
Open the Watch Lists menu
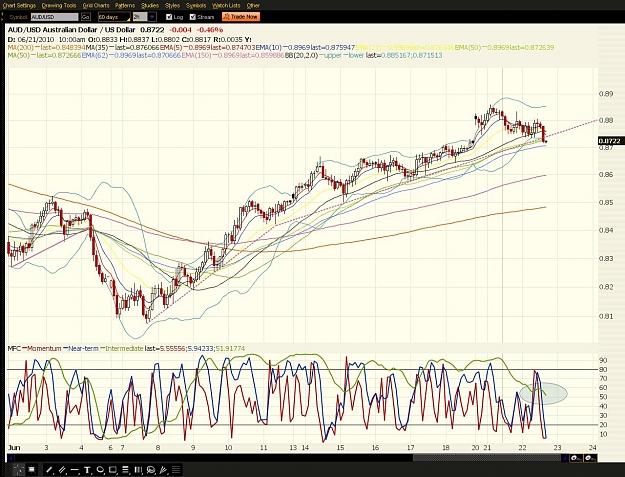coord(226,6)
